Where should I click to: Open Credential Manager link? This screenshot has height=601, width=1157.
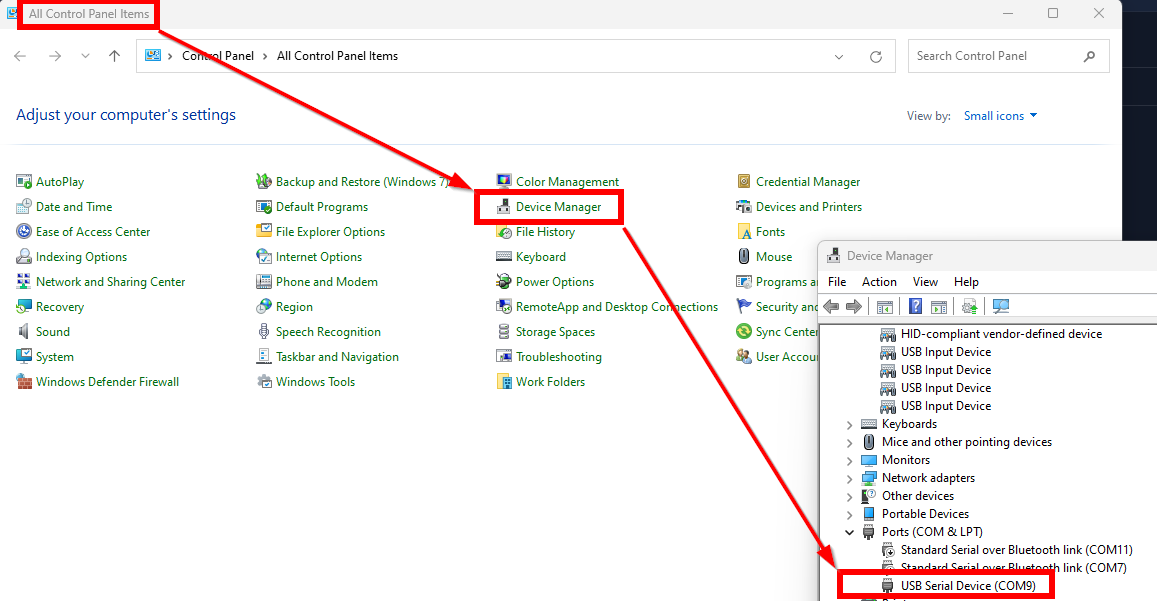tap(807, 182)
